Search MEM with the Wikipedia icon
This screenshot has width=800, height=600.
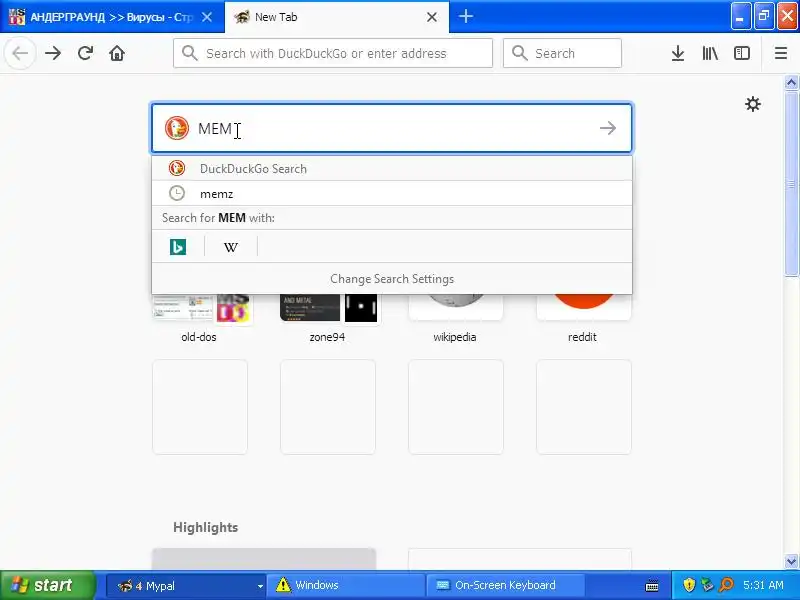pyautogui.click(x=231, y=247)
